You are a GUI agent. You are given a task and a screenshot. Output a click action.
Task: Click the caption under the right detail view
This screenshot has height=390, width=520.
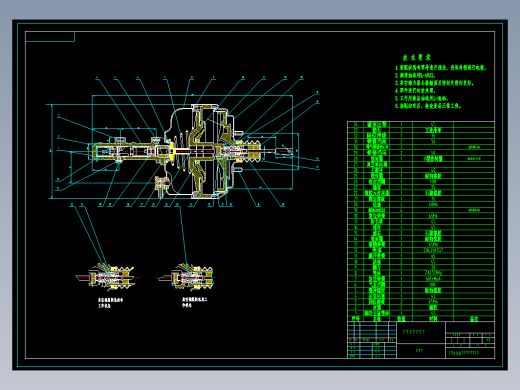pyautogui.click(x=194, y=302)
